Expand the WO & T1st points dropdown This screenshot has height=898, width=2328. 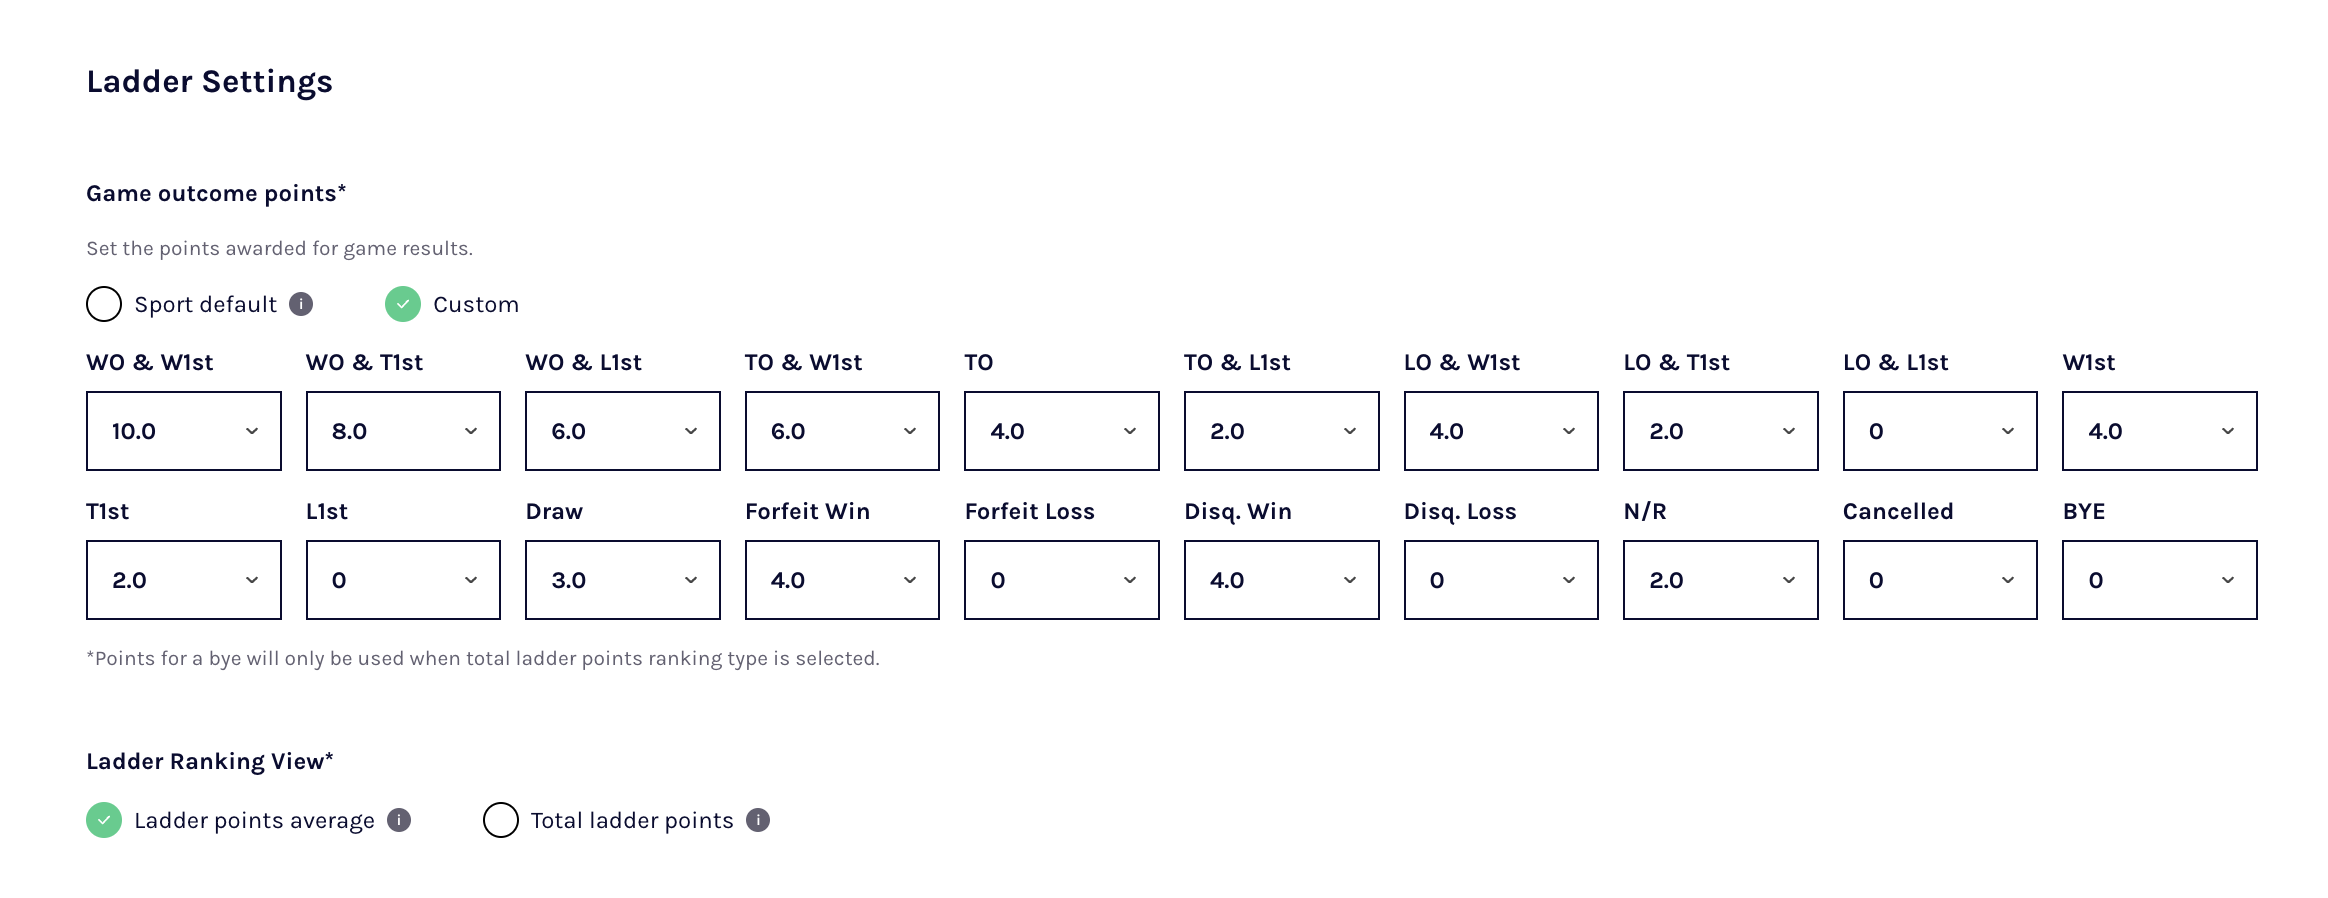[x=403, y=431]
